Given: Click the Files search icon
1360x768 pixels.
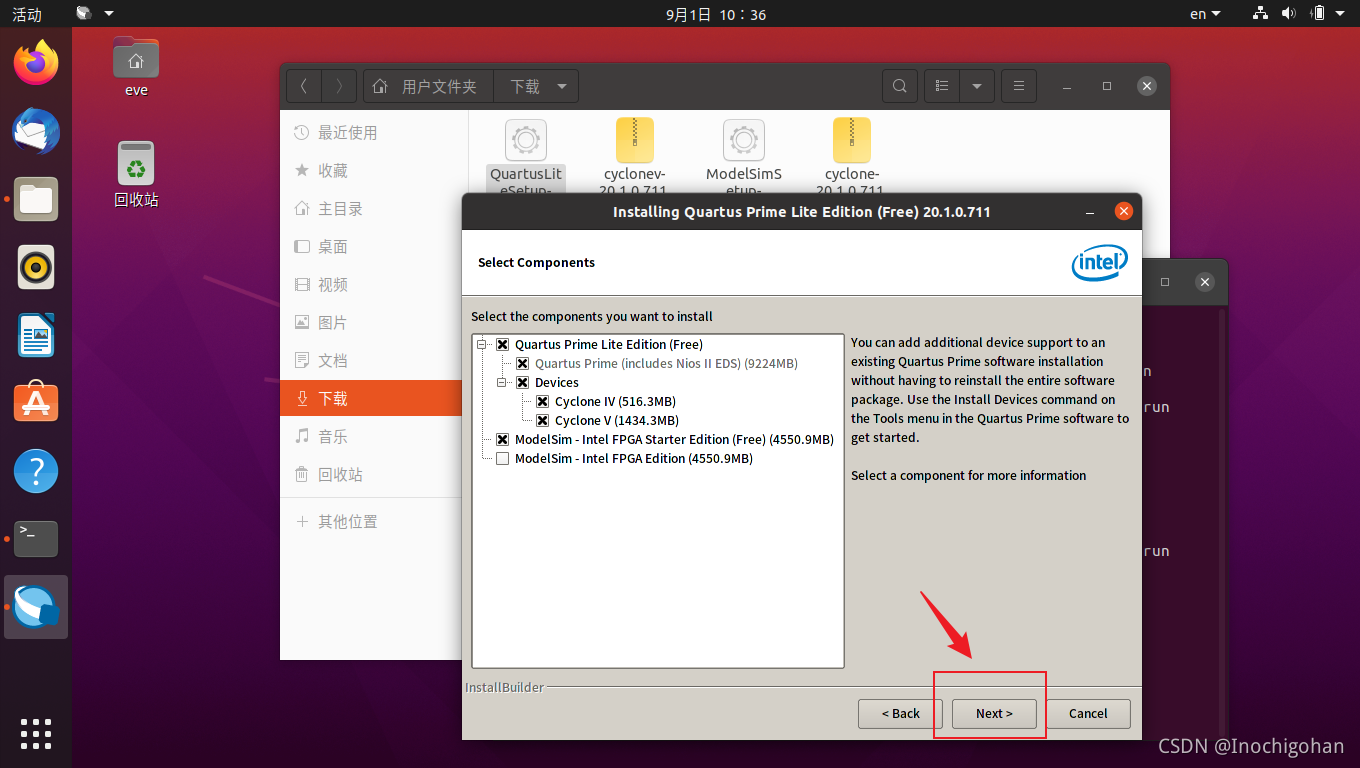Looking at the screenshot, I should [900, 87].
